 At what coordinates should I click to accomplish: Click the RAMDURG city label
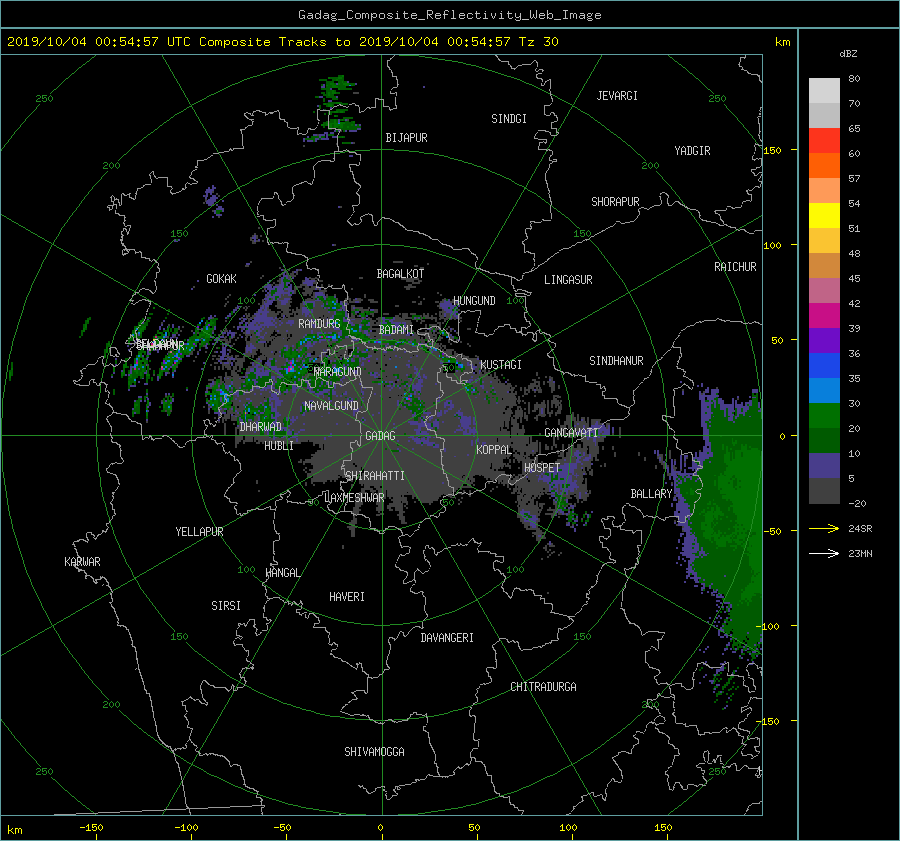click(x=319, y=324)
